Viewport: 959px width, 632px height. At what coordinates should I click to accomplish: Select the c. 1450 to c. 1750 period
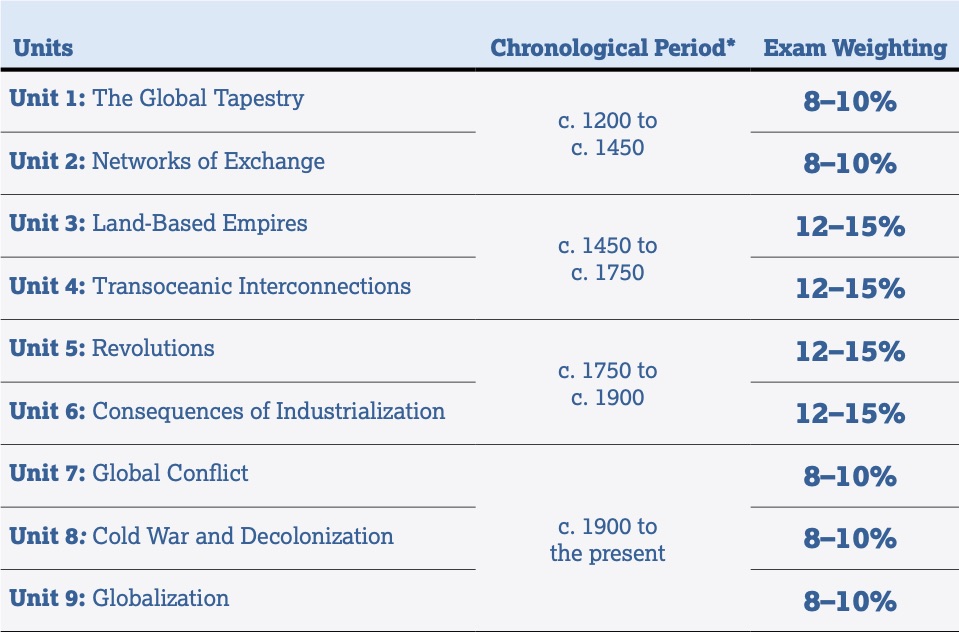click(x=607, y=259)
